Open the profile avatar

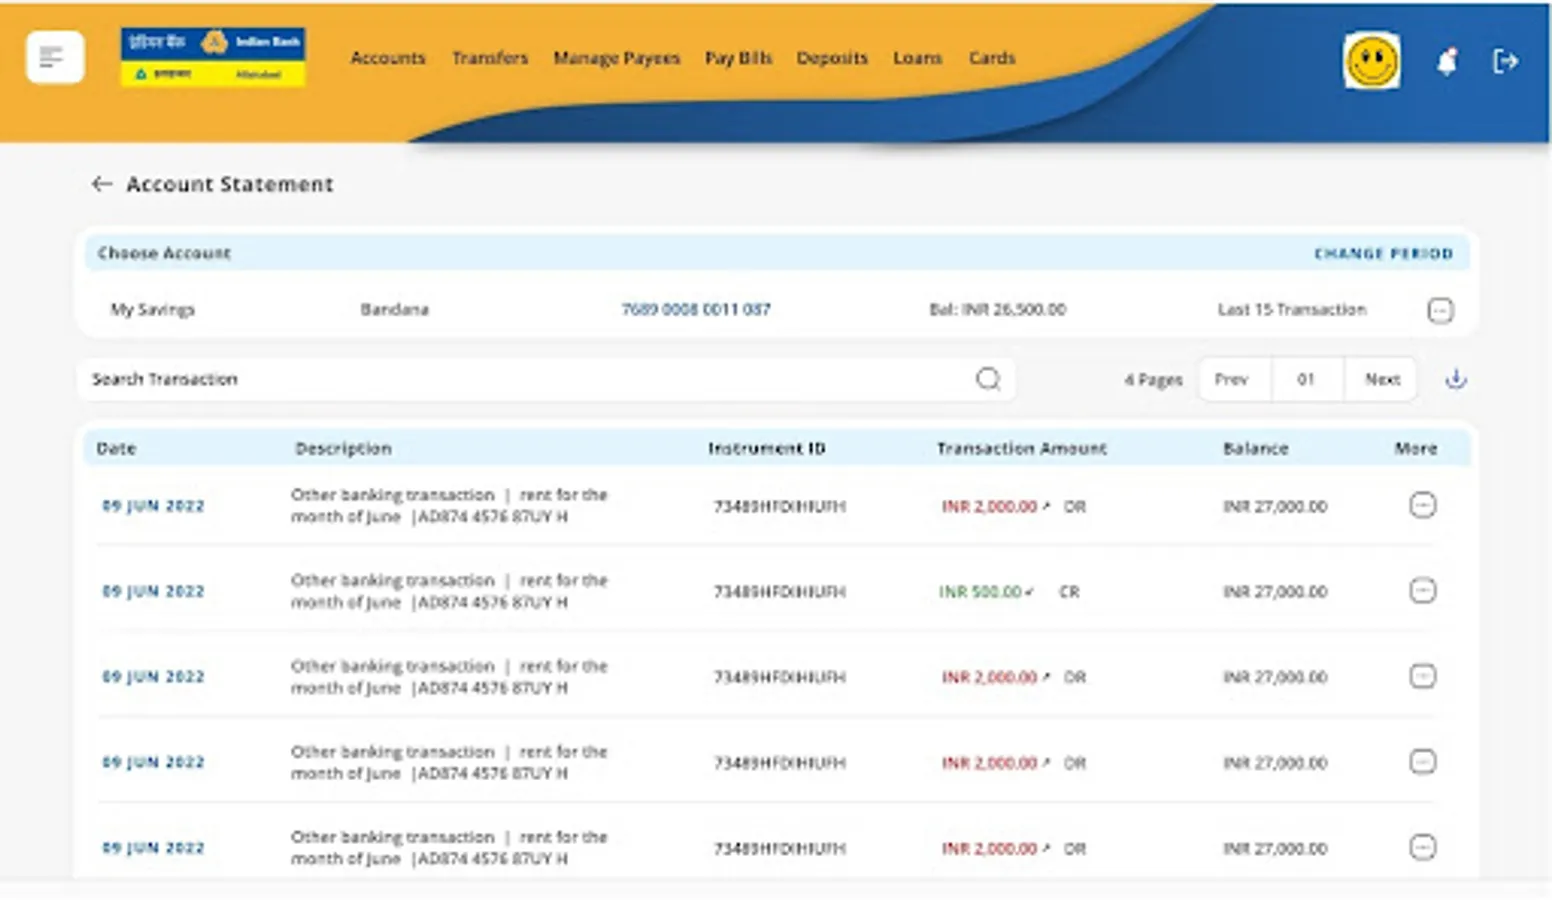(x=1371, y=60)
